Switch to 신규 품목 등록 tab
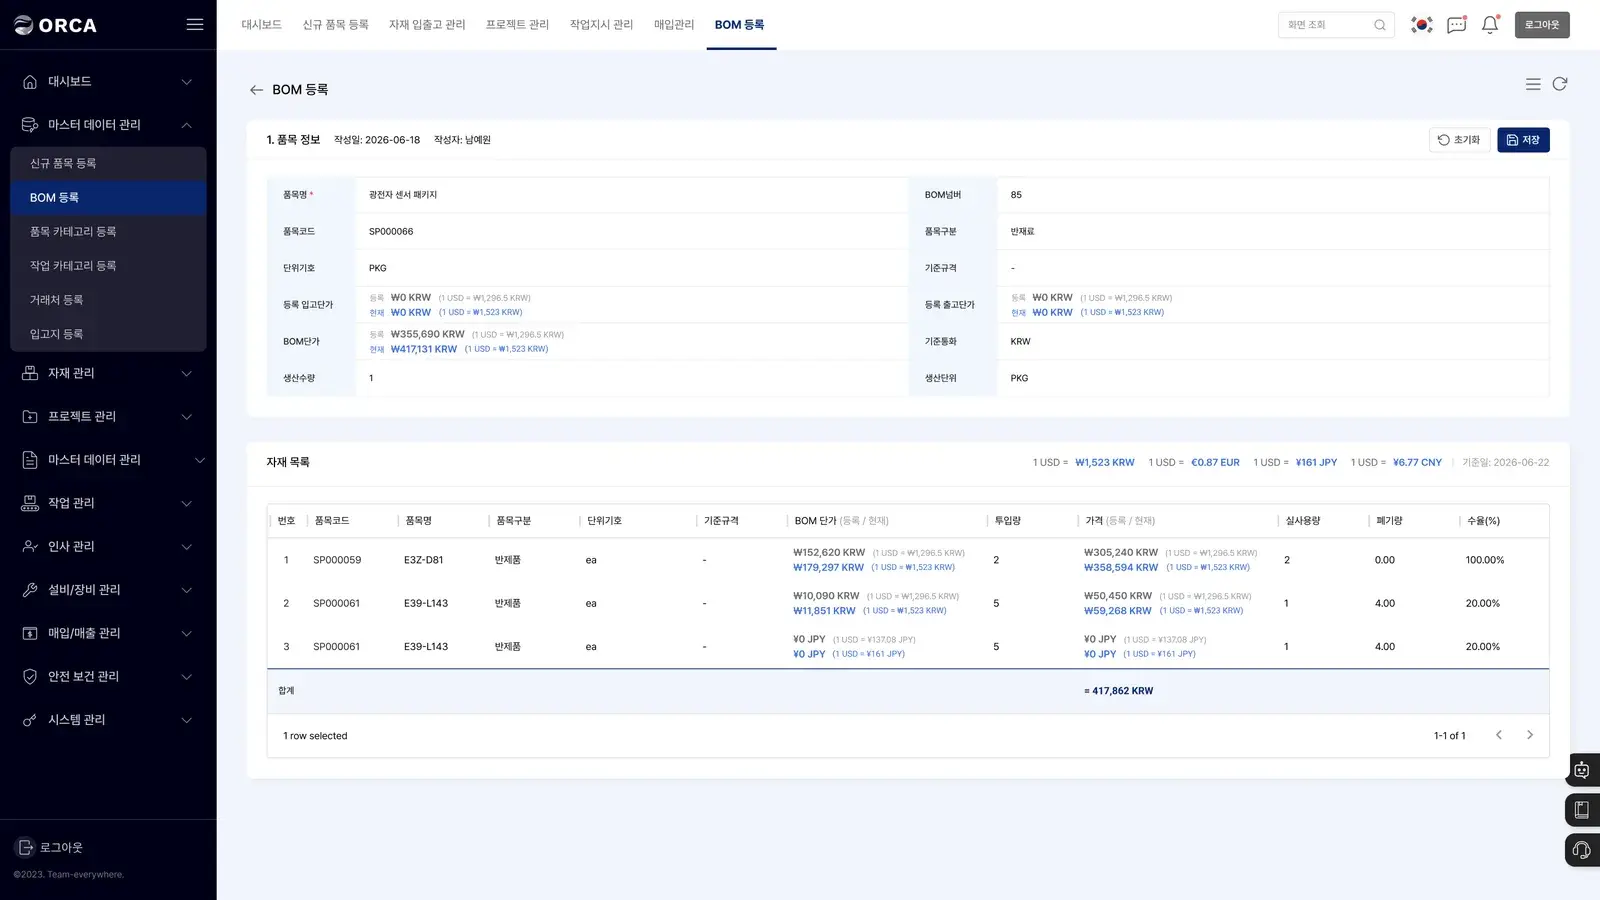 point(335,25)
